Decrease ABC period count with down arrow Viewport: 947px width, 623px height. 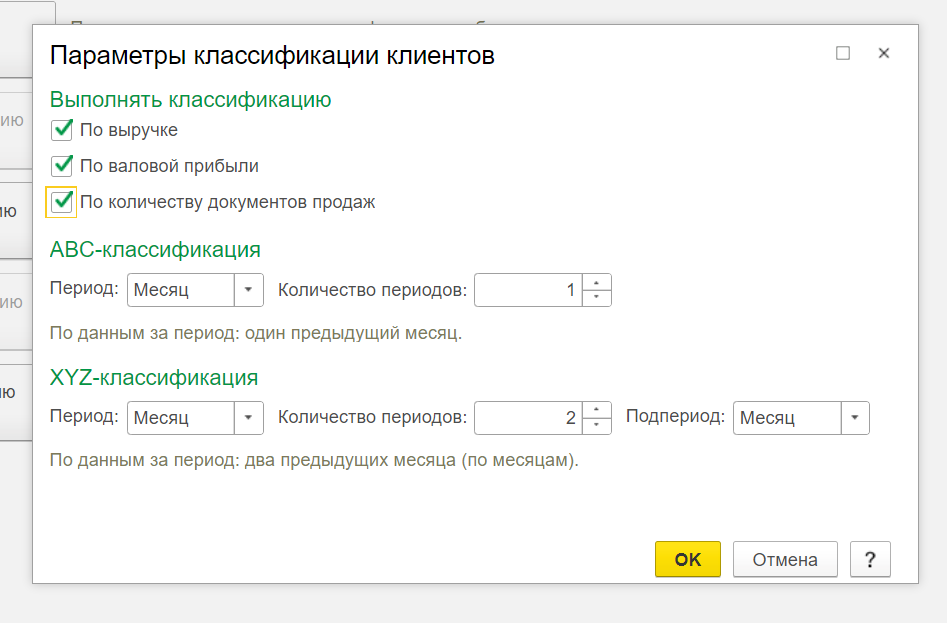596,298
